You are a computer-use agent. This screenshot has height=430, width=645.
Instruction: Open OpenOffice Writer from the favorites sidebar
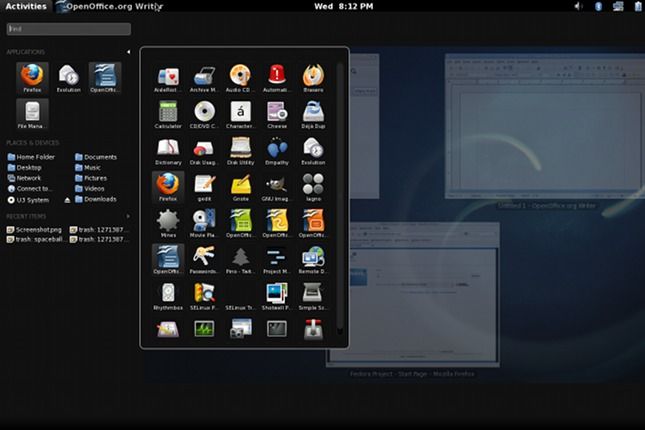[x=105, y=78]
